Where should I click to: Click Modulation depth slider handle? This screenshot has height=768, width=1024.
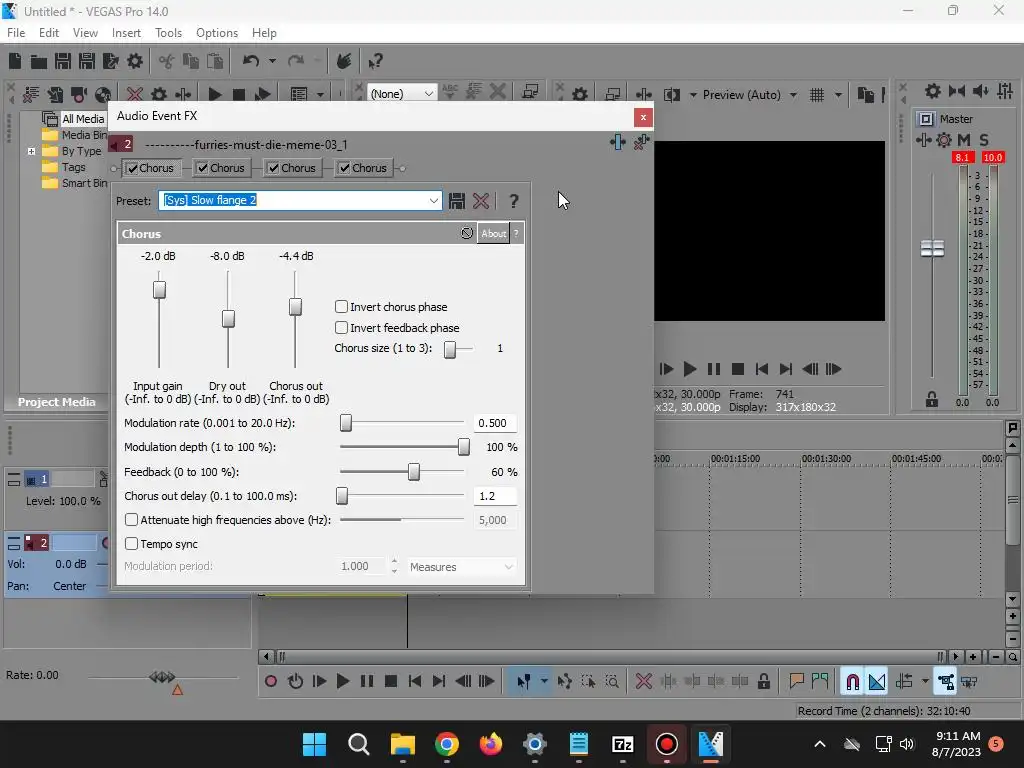coord(464,447)
